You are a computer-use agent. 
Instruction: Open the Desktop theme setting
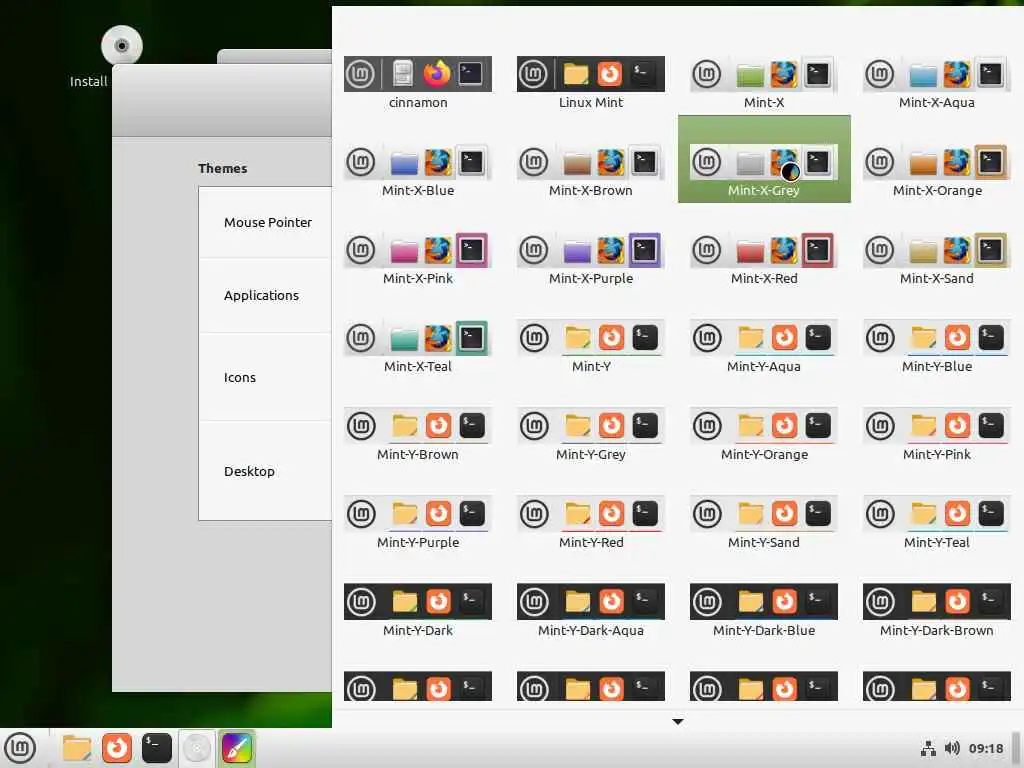coord(266,471)
